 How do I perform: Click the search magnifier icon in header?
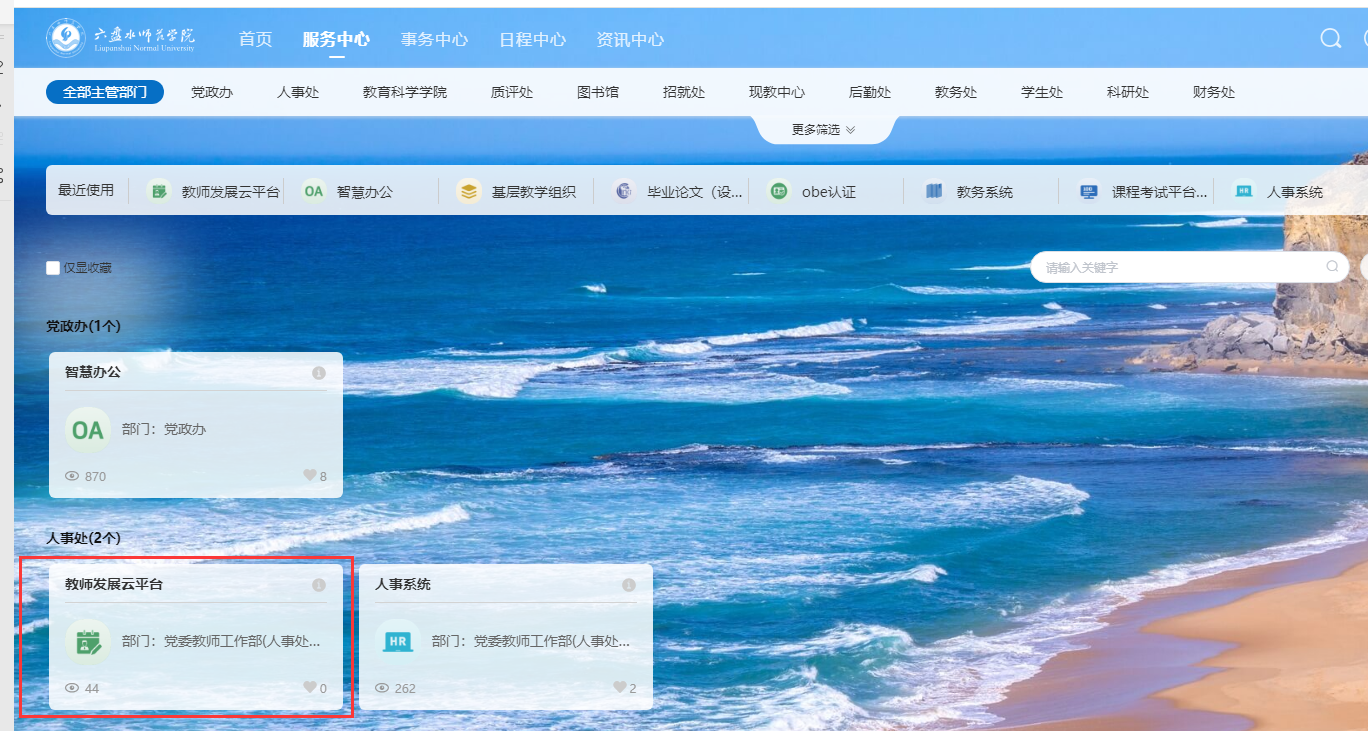[1330, 39]
